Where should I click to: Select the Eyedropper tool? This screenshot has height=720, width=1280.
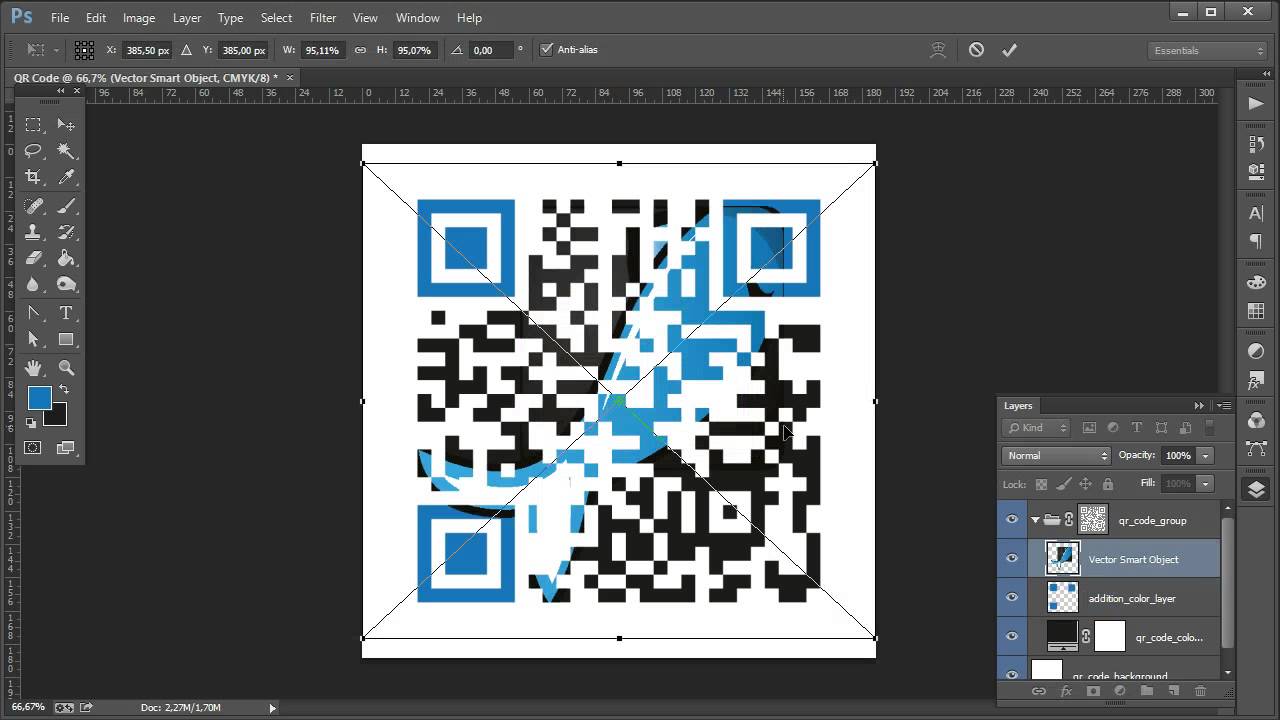point(66,177)
